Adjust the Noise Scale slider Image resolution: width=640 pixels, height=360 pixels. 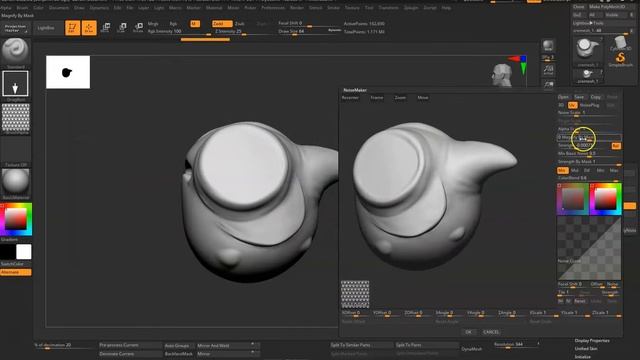coord(589,113)
